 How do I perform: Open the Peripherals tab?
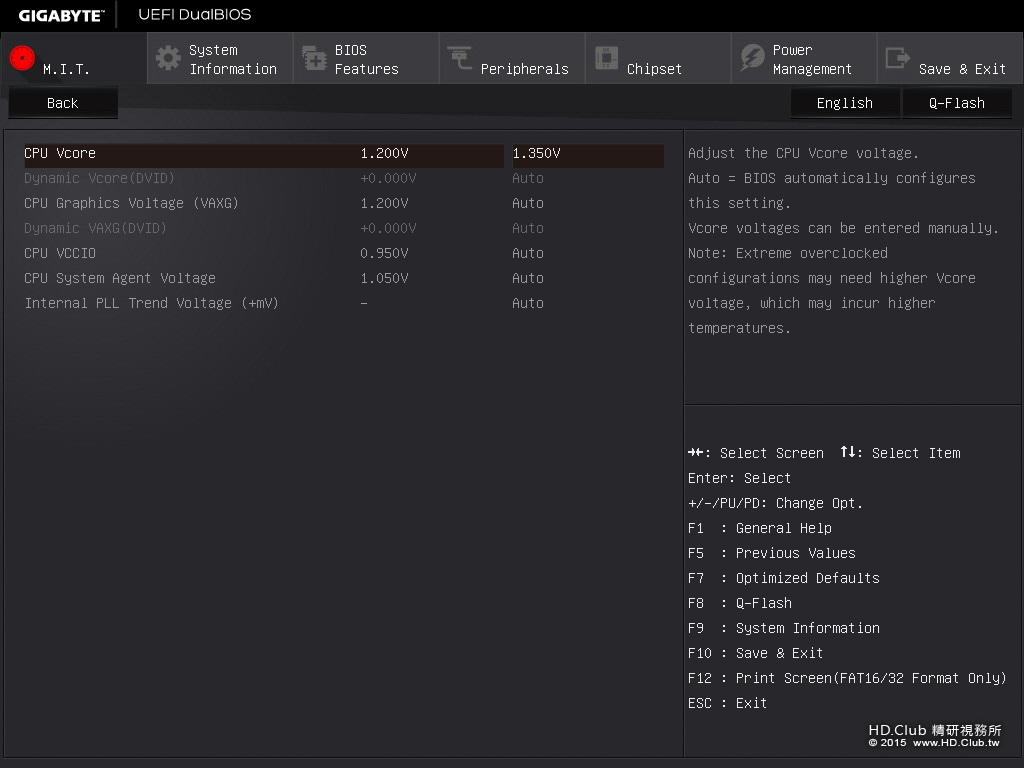coord(512,59)
